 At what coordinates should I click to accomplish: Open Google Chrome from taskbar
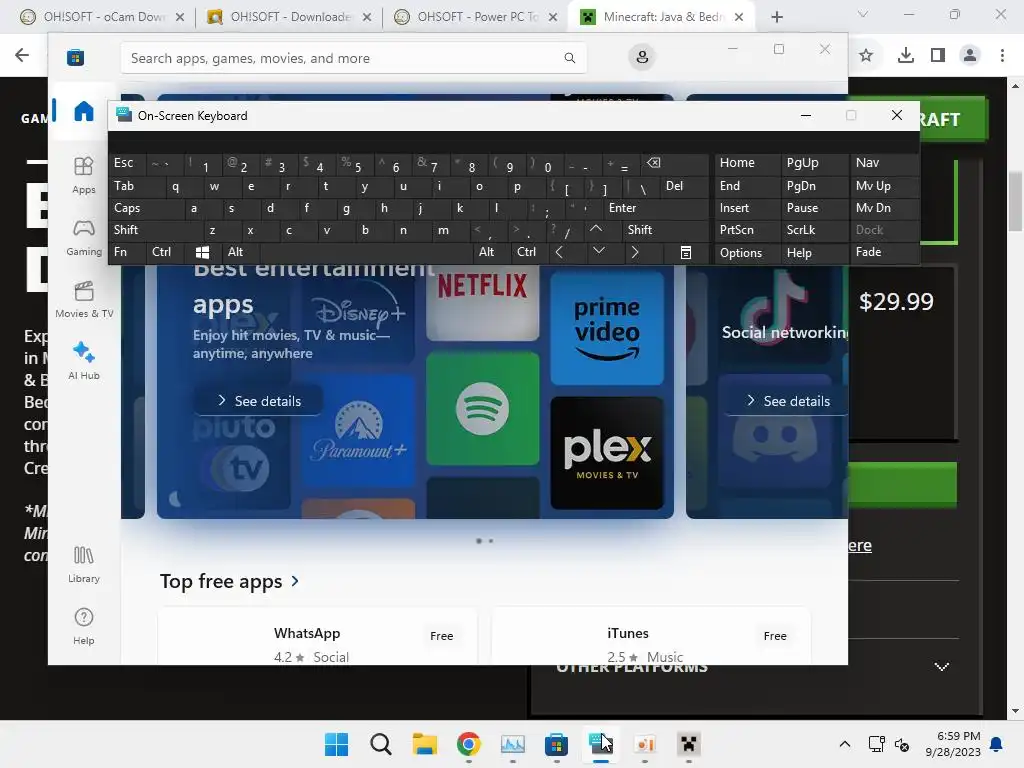pos(468,744)
